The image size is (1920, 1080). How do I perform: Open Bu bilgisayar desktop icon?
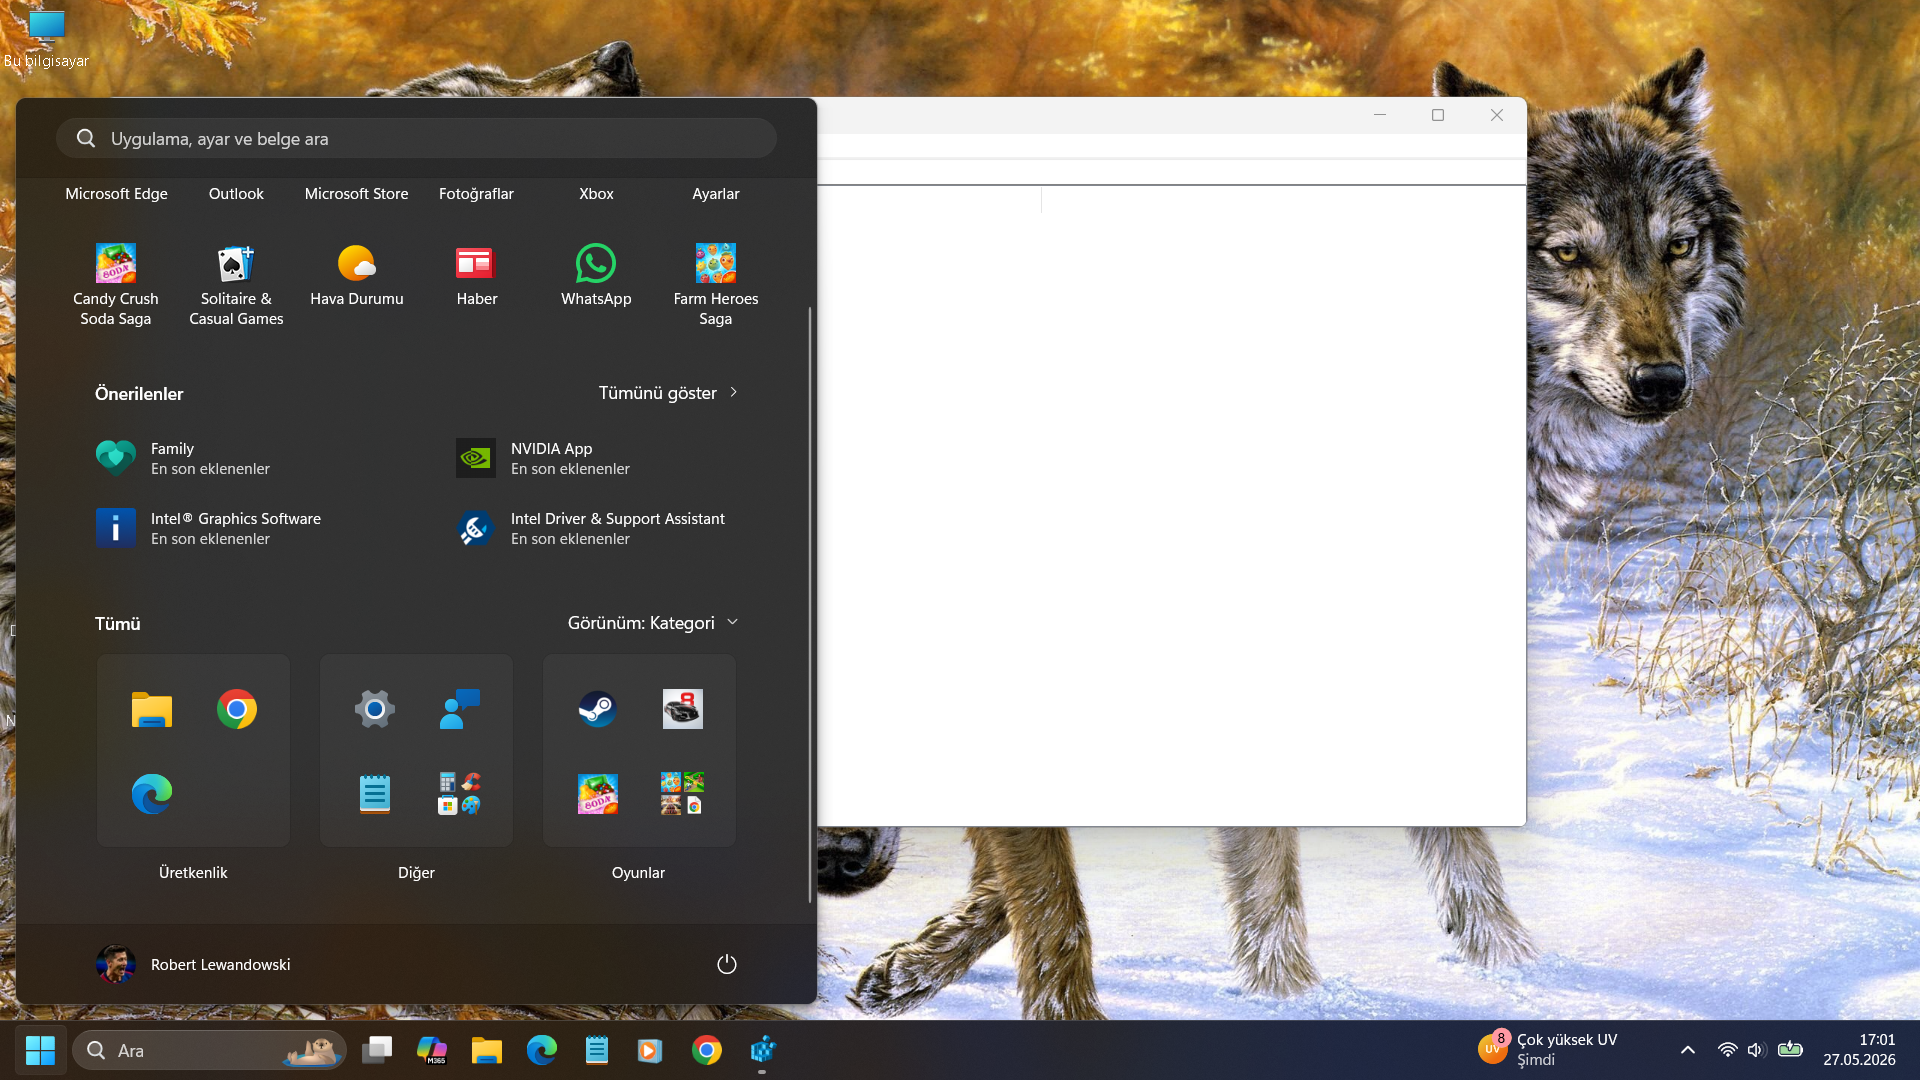46,38
